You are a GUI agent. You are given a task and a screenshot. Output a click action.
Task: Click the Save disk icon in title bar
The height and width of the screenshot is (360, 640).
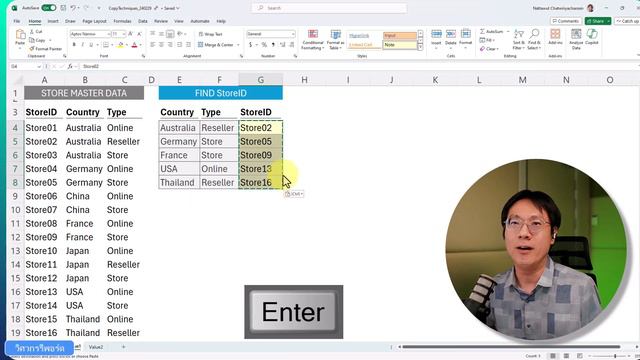coord(63,8)
